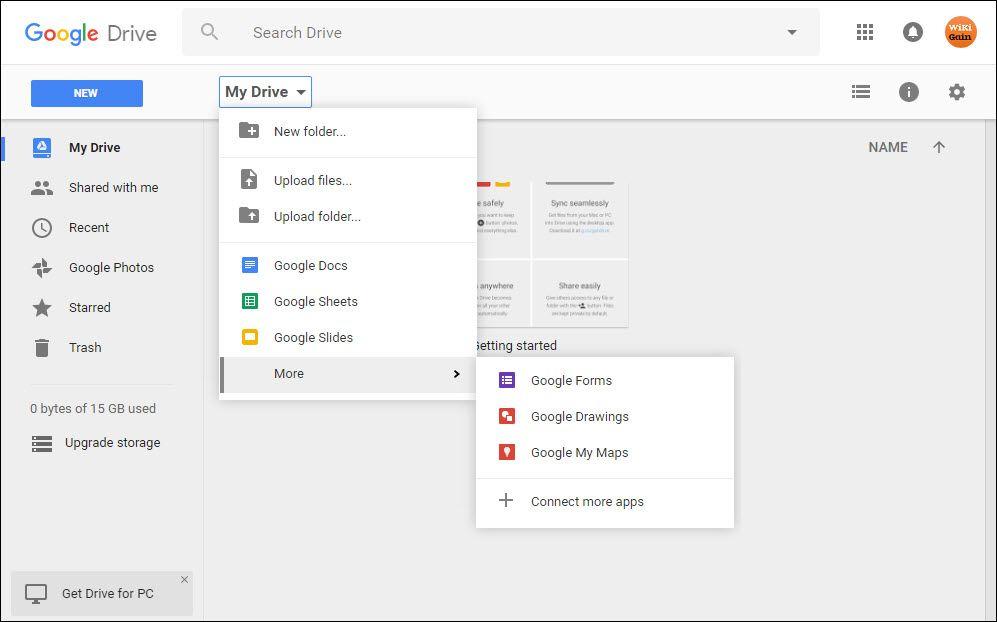Open the settings gear
Viewport: 997px width, 622px height.
956,92
